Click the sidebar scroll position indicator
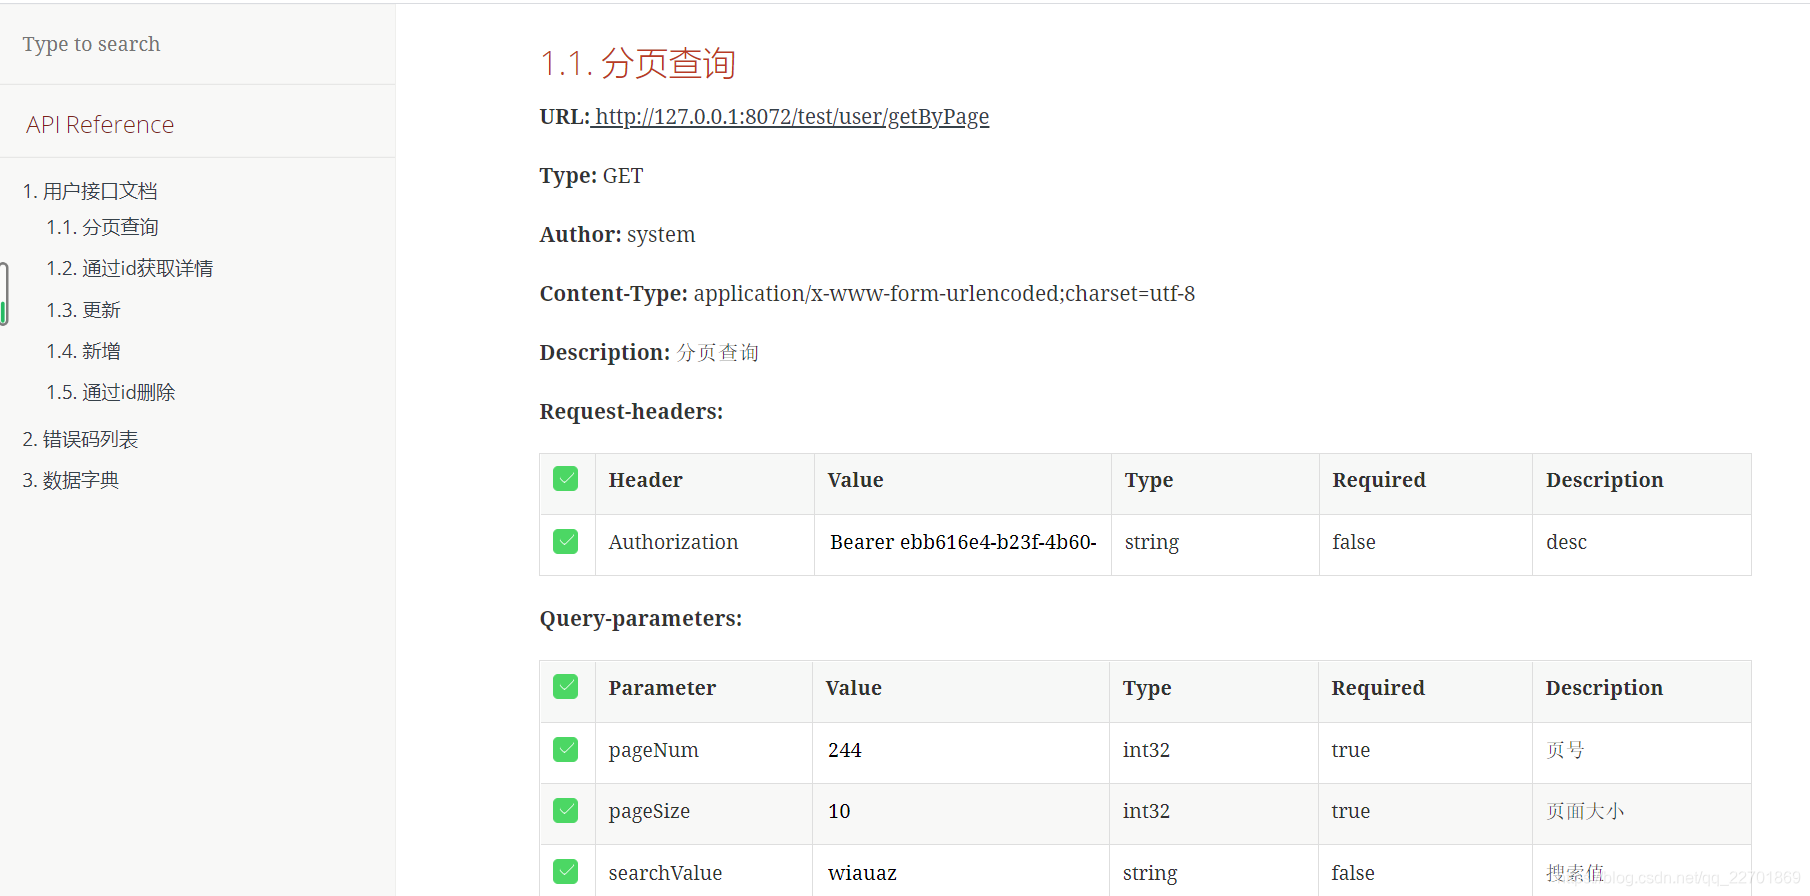This screenshot has height=896, width=1810. [x=4, y=294]
